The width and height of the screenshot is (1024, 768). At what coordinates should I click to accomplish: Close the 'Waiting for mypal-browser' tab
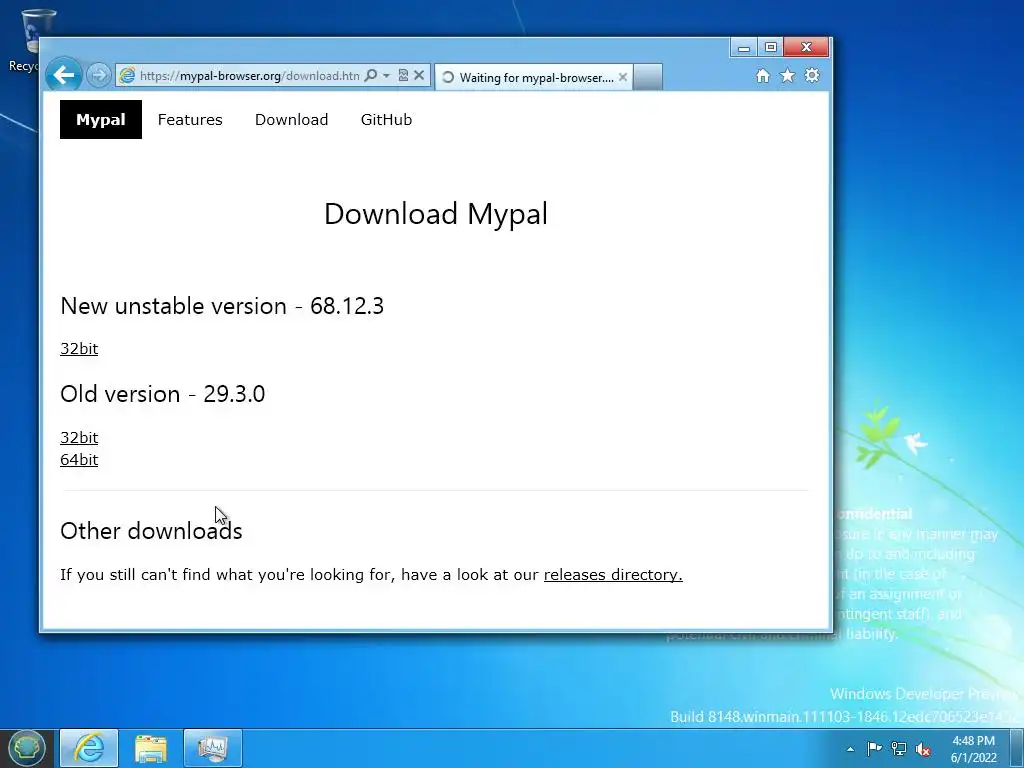click(x=623, y=77)
